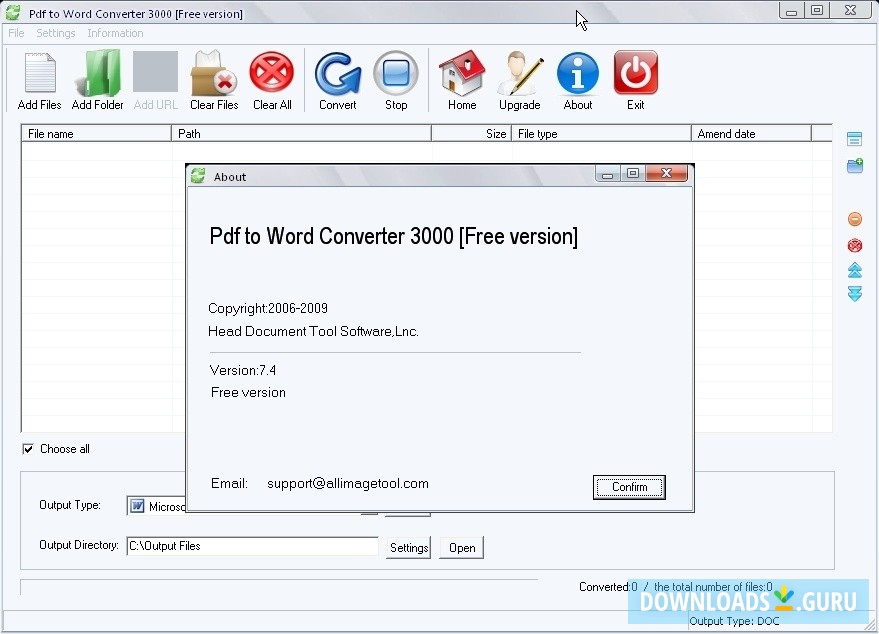
Task: Click the Add Folder toolbar icon
Action: coord(98,80)
